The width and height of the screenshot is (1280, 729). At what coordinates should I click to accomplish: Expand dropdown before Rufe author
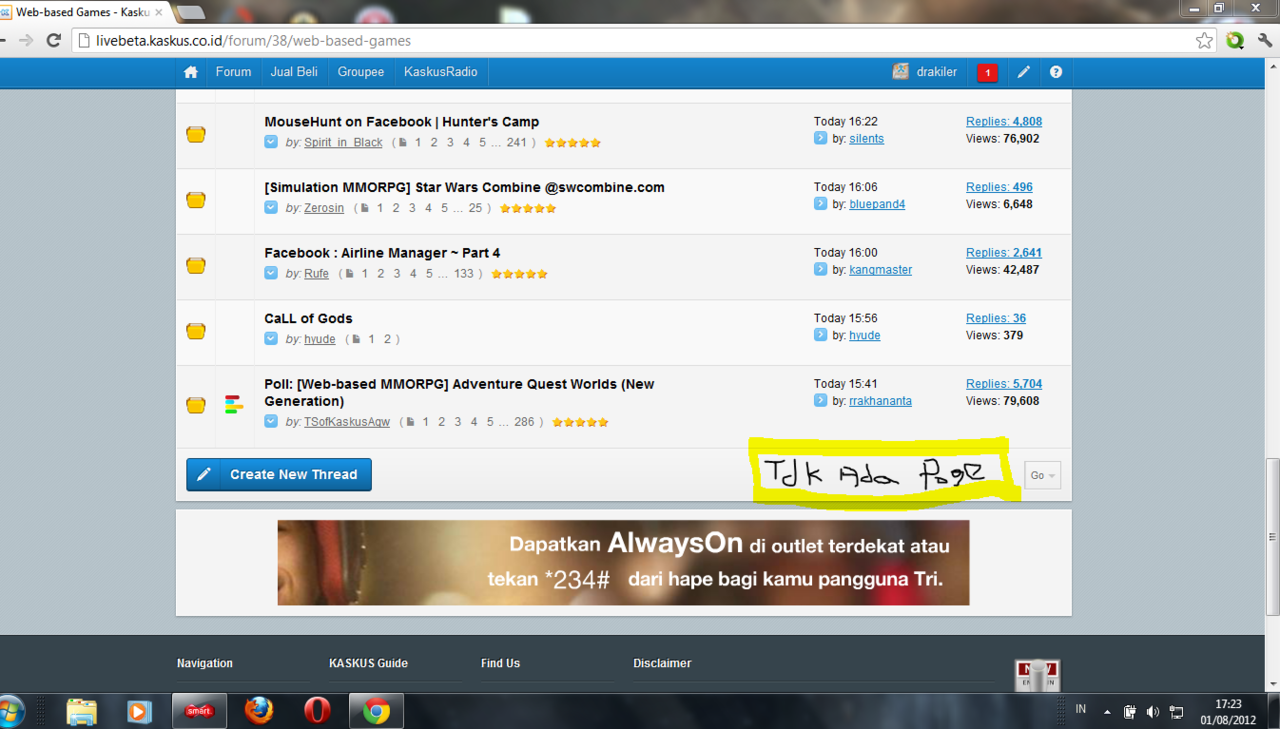271,274
